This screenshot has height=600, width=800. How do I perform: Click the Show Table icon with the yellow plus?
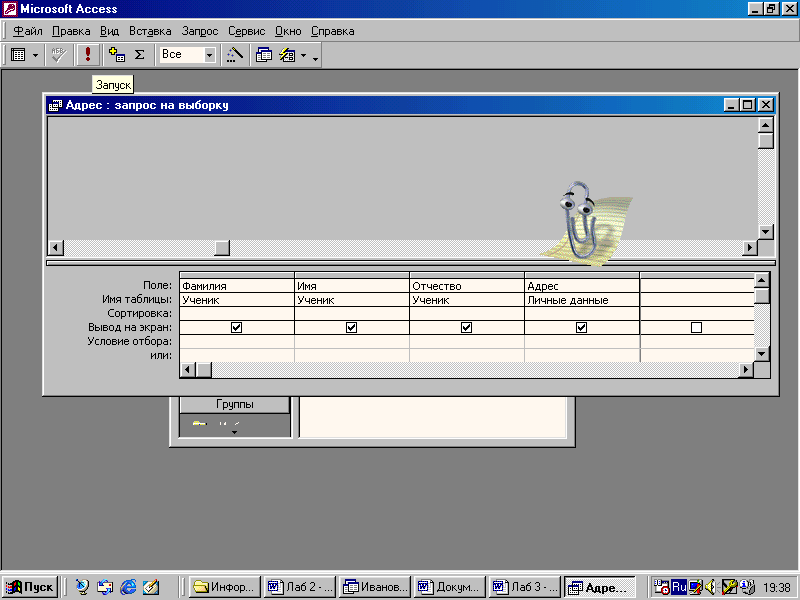tap(117, 55)
